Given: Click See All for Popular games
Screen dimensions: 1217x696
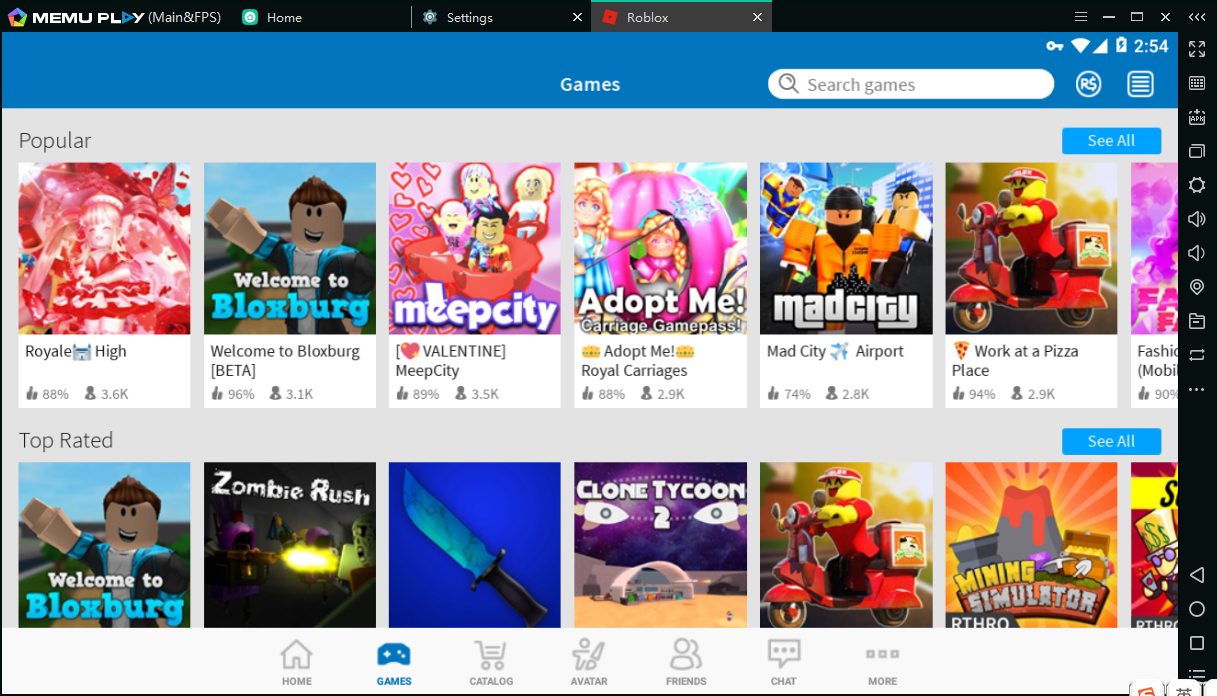Looking at the screenshot, I should point(1111,141).
